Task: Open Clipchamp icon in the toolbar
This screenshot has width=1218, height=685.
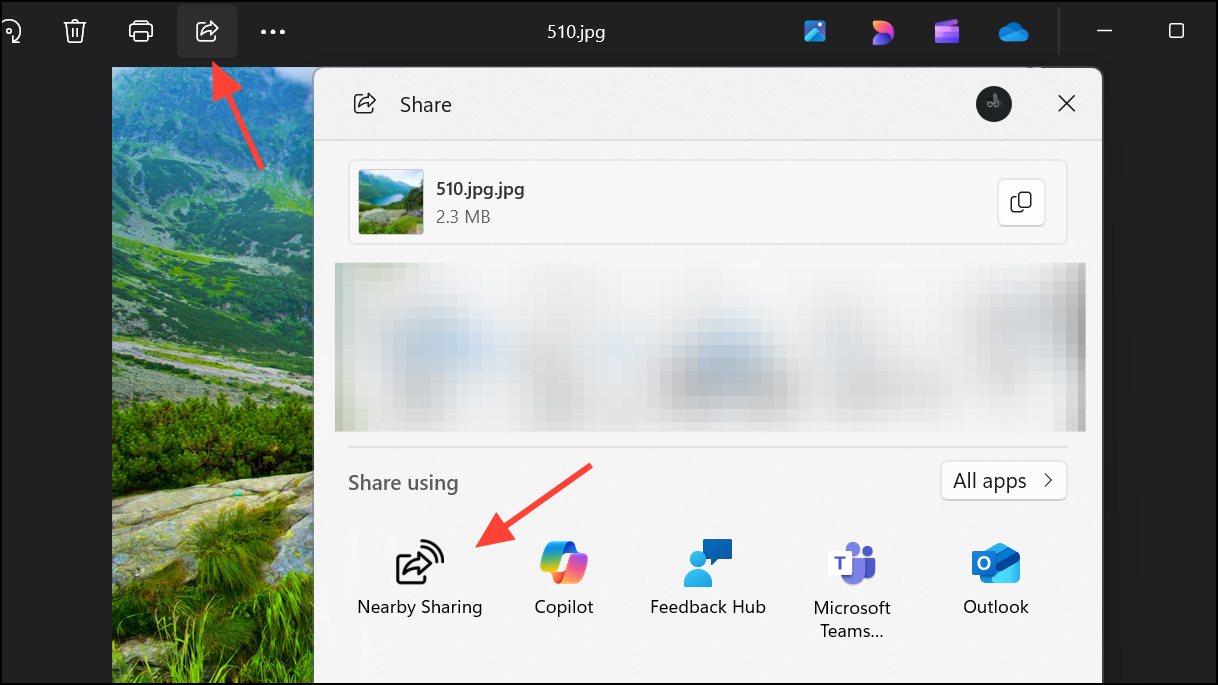Action: [x=947, y=32]
